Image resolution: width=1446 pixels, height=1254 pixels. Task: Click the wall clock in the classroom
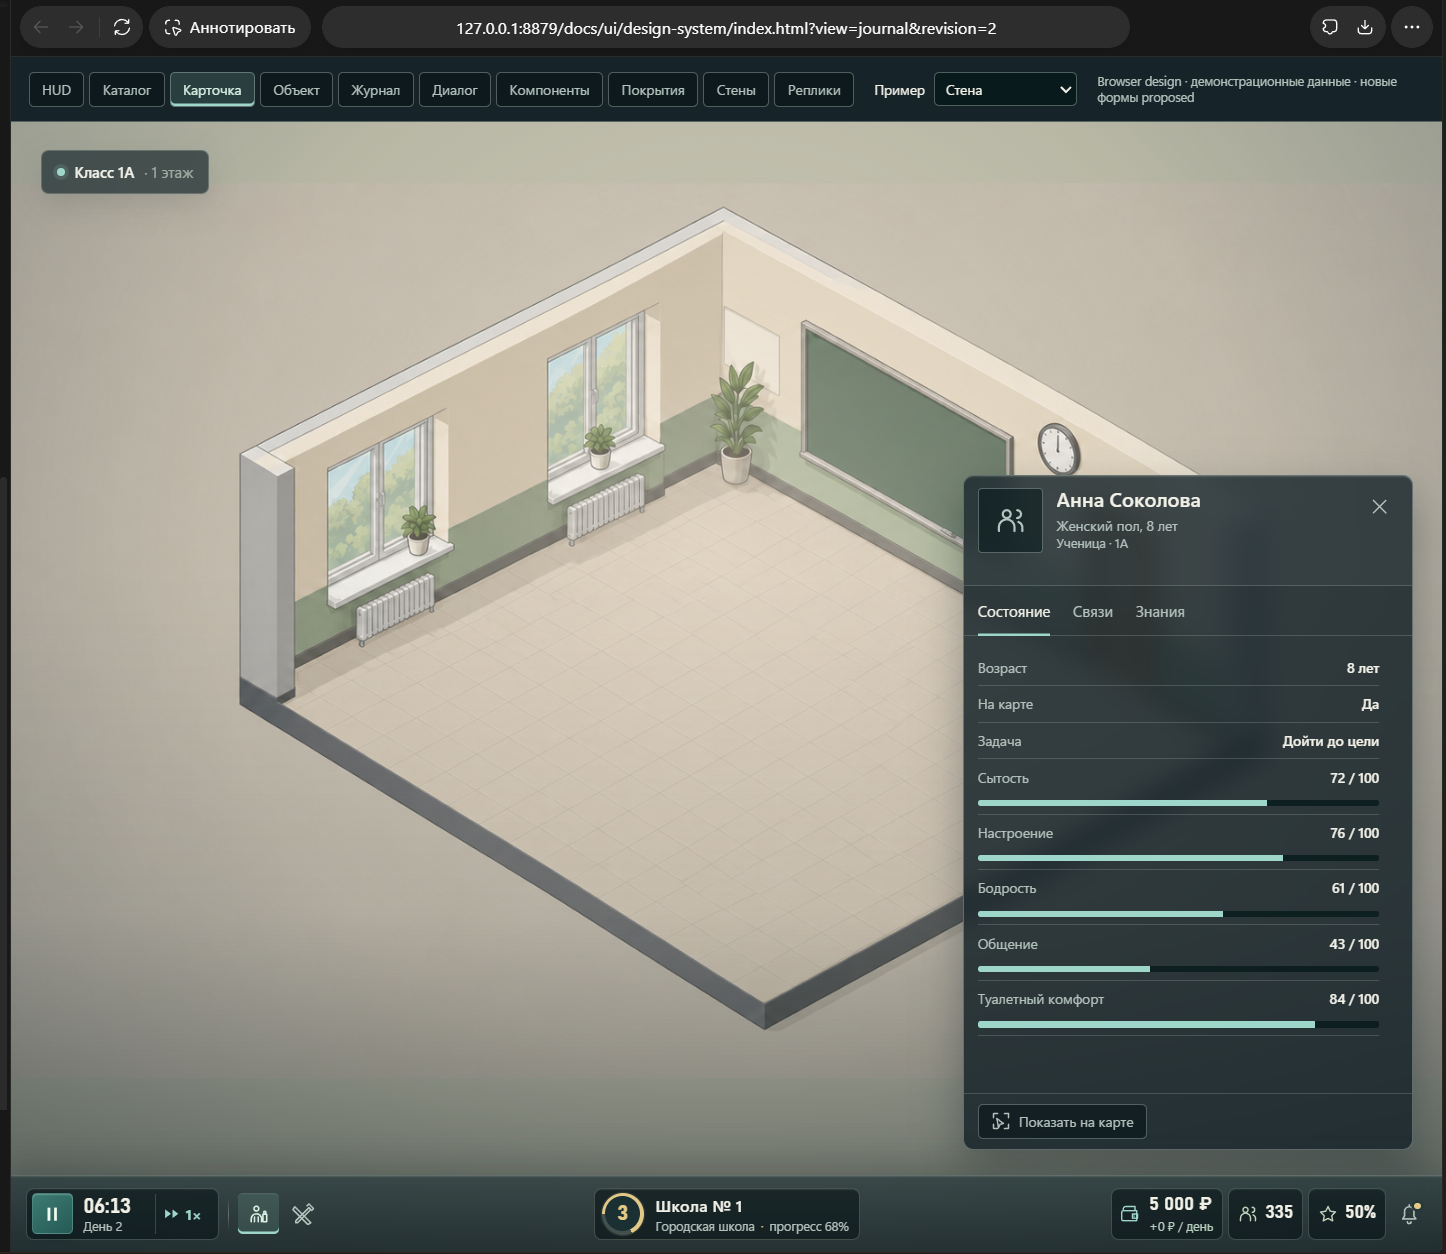[x=1058, y=448]
